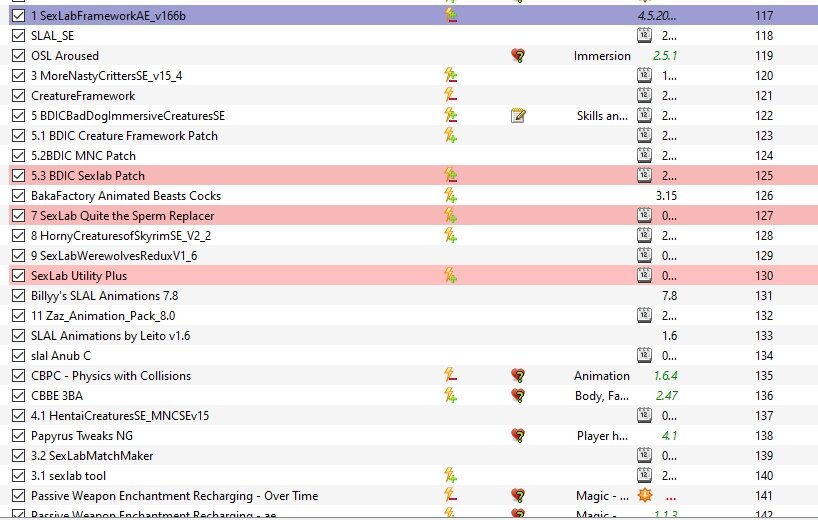Click version 2.47 of CBBE 3BA

pyautogui.click(x=667, y=396)
